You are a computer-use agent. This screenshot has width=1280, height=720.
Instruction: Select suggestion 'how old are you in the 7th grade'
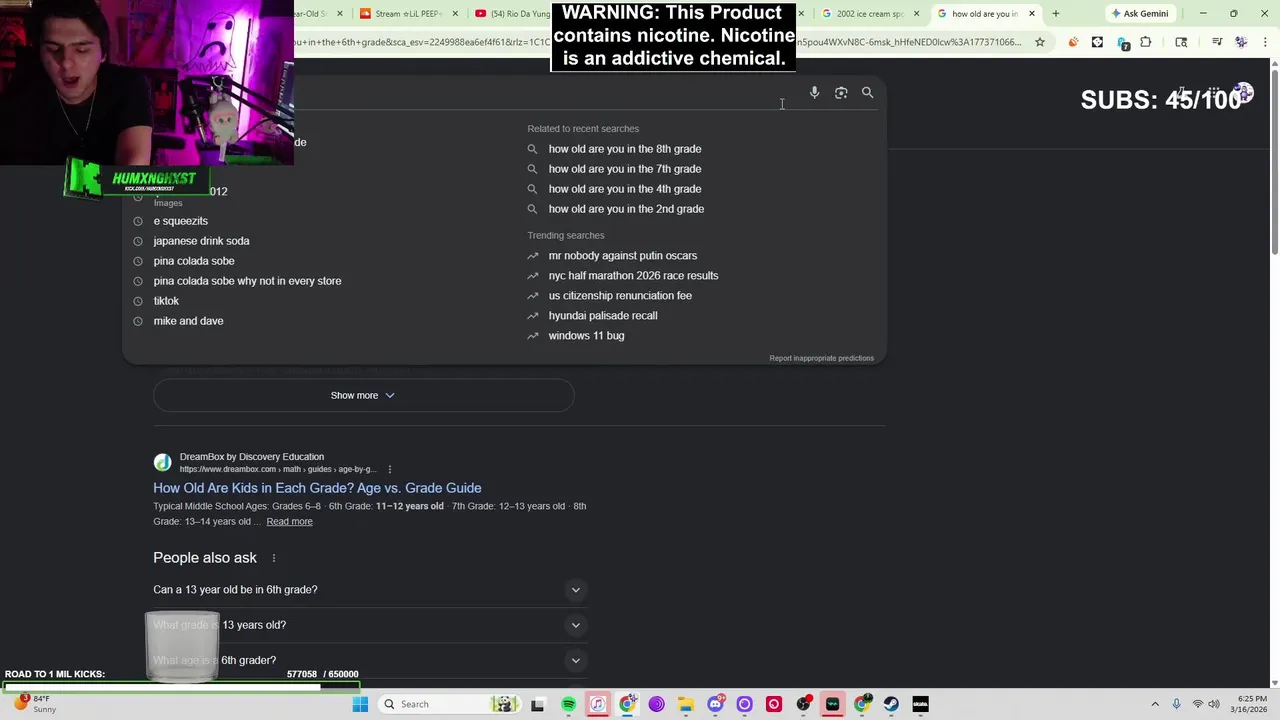pos(624,169)
